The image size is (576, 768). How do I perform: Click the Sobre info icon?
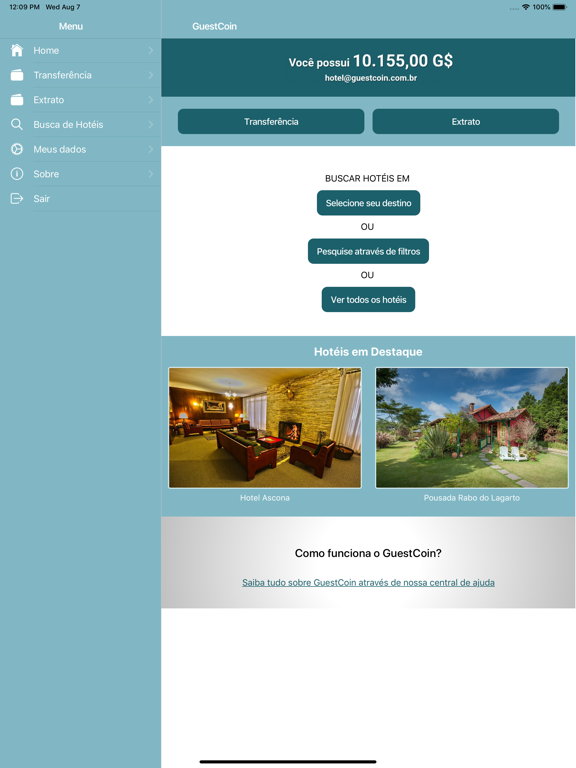pyautogui.click(x=17, y=174)
